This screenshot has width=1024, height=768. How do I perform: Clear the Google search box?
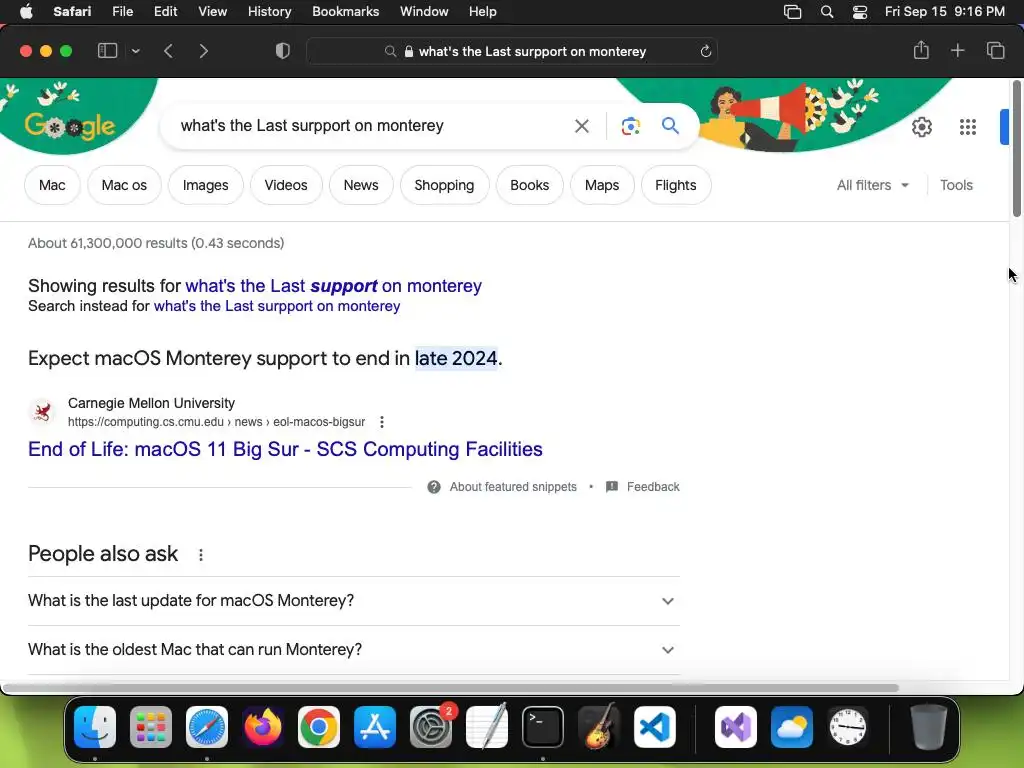click(581, 125)
